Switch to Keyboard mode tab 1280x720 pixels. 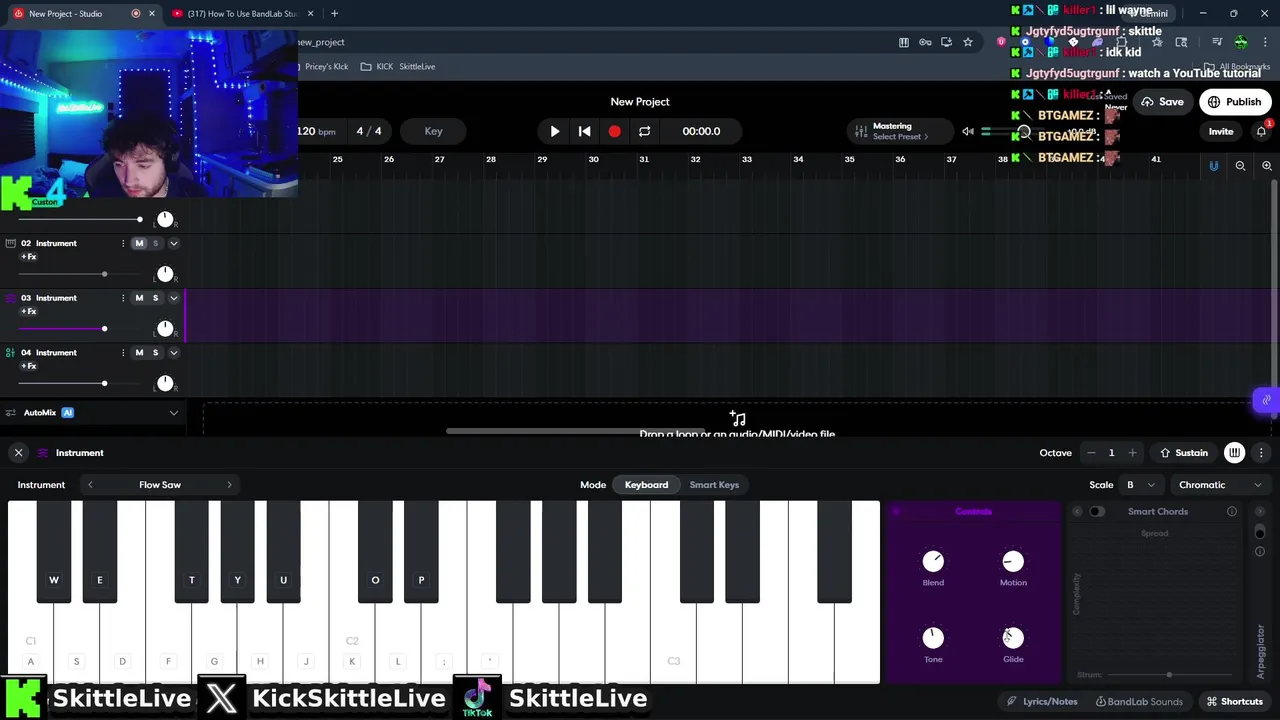tap(646, 485)
